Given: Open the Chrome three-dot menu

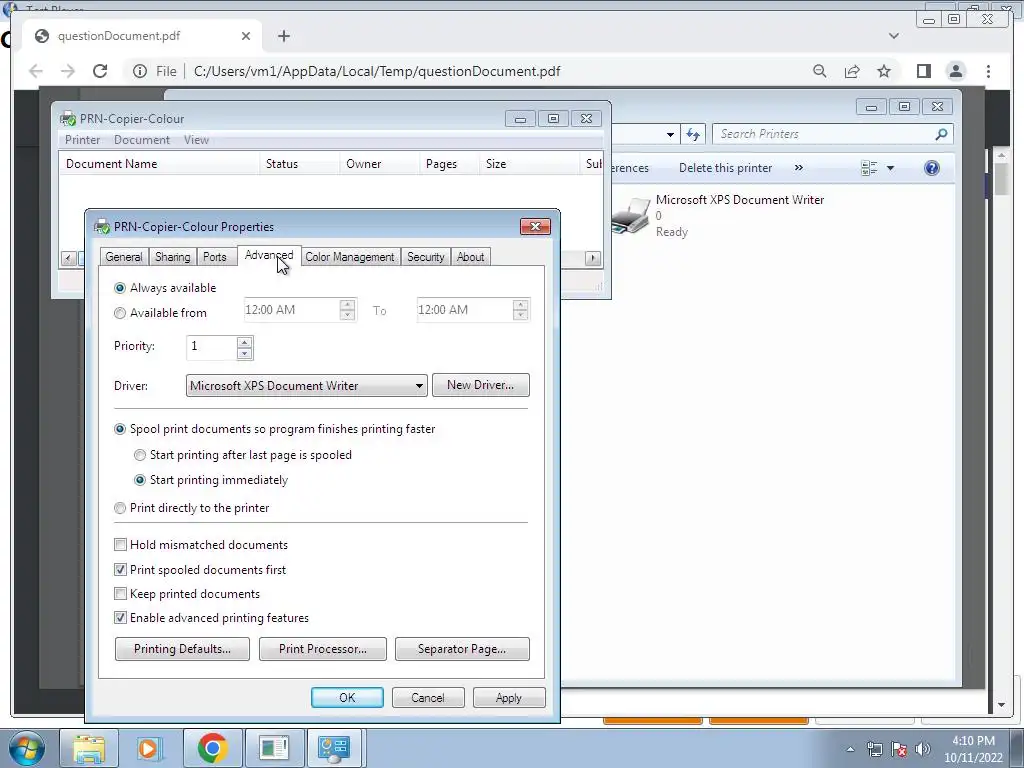Looking at the screenshot, I should [988, 71].
